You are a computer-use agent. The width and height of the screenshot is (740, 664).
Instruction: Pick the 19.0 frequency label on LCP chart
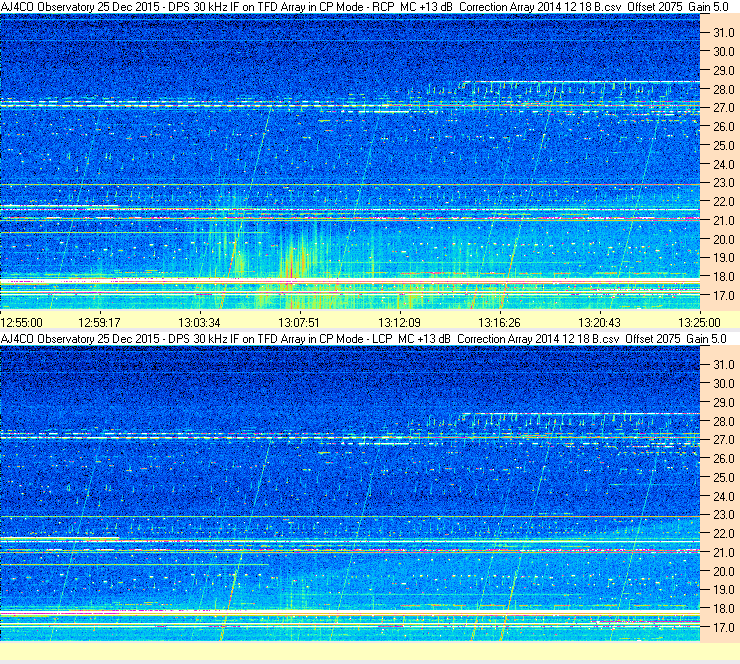[x=723, y=590]
